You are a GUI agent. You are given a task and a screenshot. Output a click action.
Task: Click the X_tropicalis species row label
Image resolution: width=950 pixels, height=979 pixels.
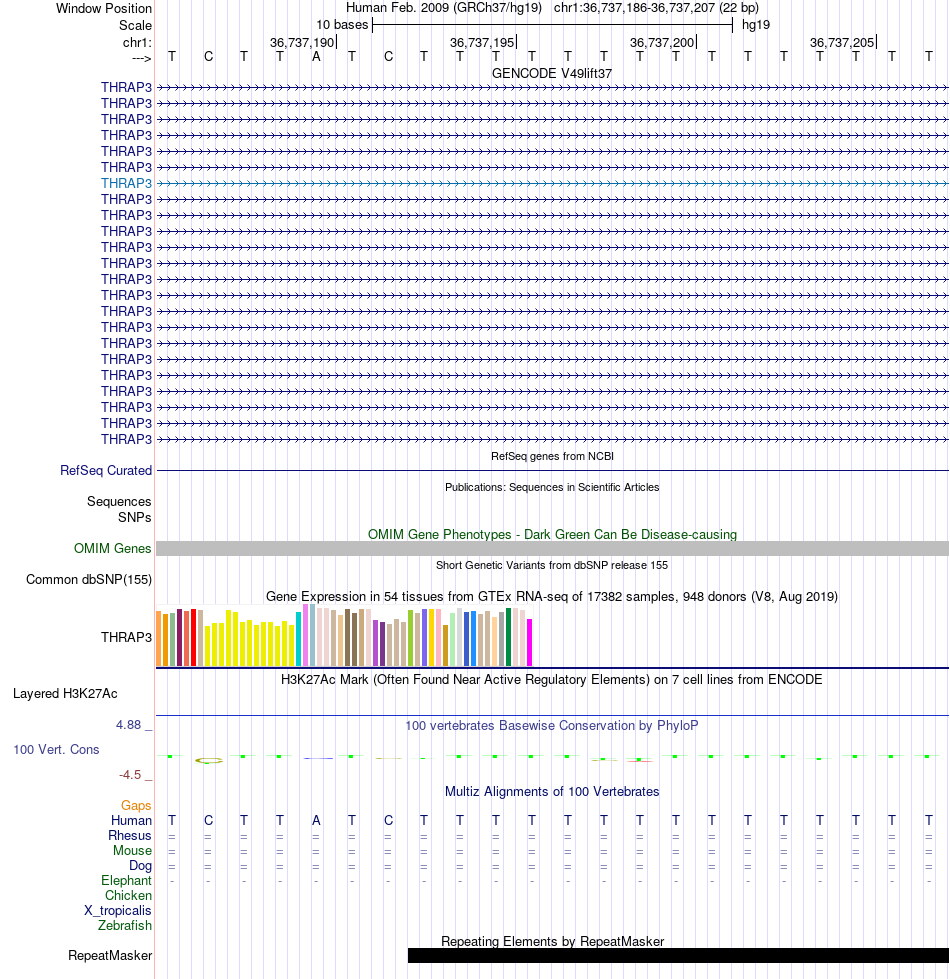(x=118, y=910)
